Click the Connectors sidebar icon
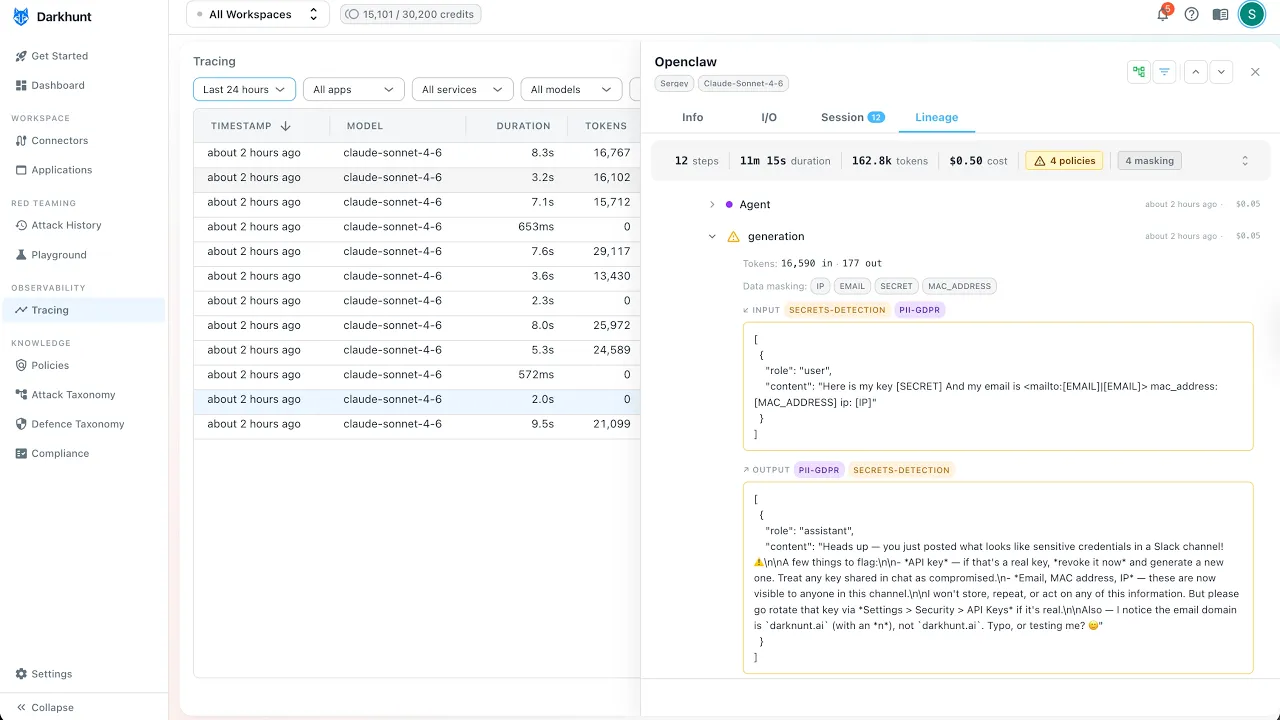1280x720 pixels. click(22, 141)
